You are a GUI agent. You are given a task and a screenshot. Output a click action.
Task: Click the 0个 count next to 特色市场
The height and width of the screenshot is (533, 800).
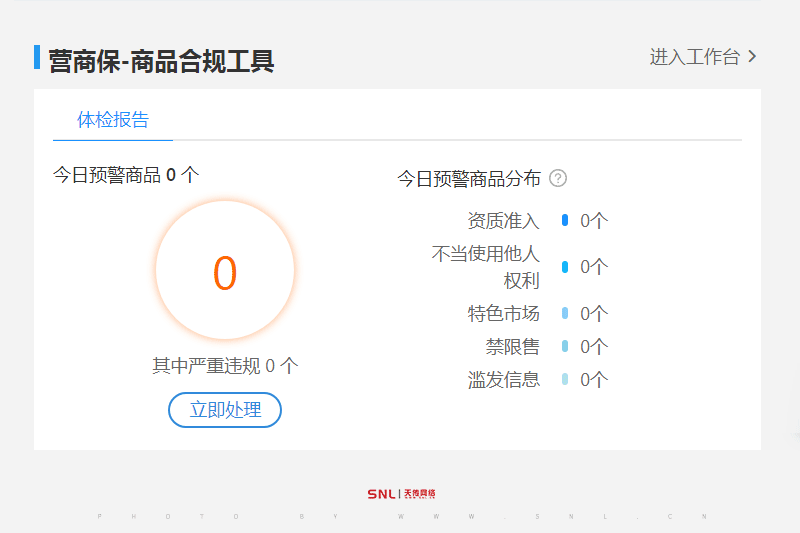point(594,313)
